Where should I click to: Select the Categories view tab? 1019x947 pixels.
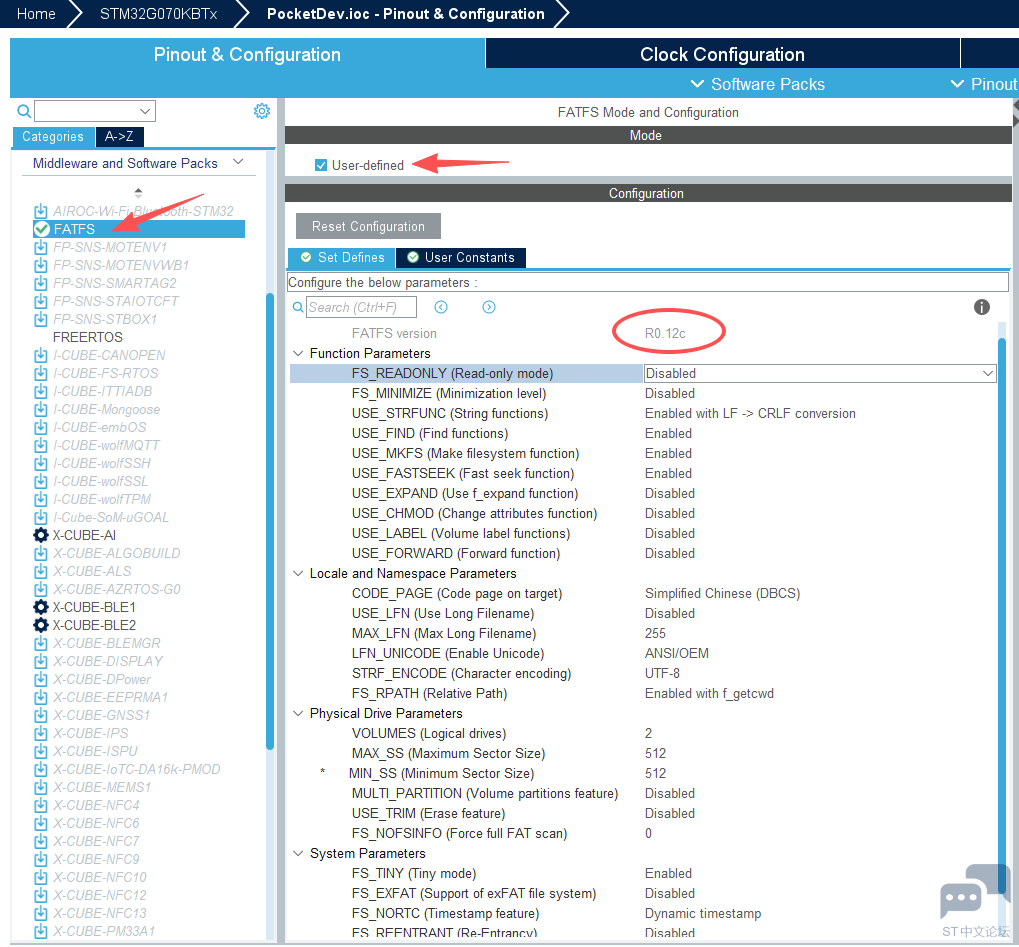[53, 136]
